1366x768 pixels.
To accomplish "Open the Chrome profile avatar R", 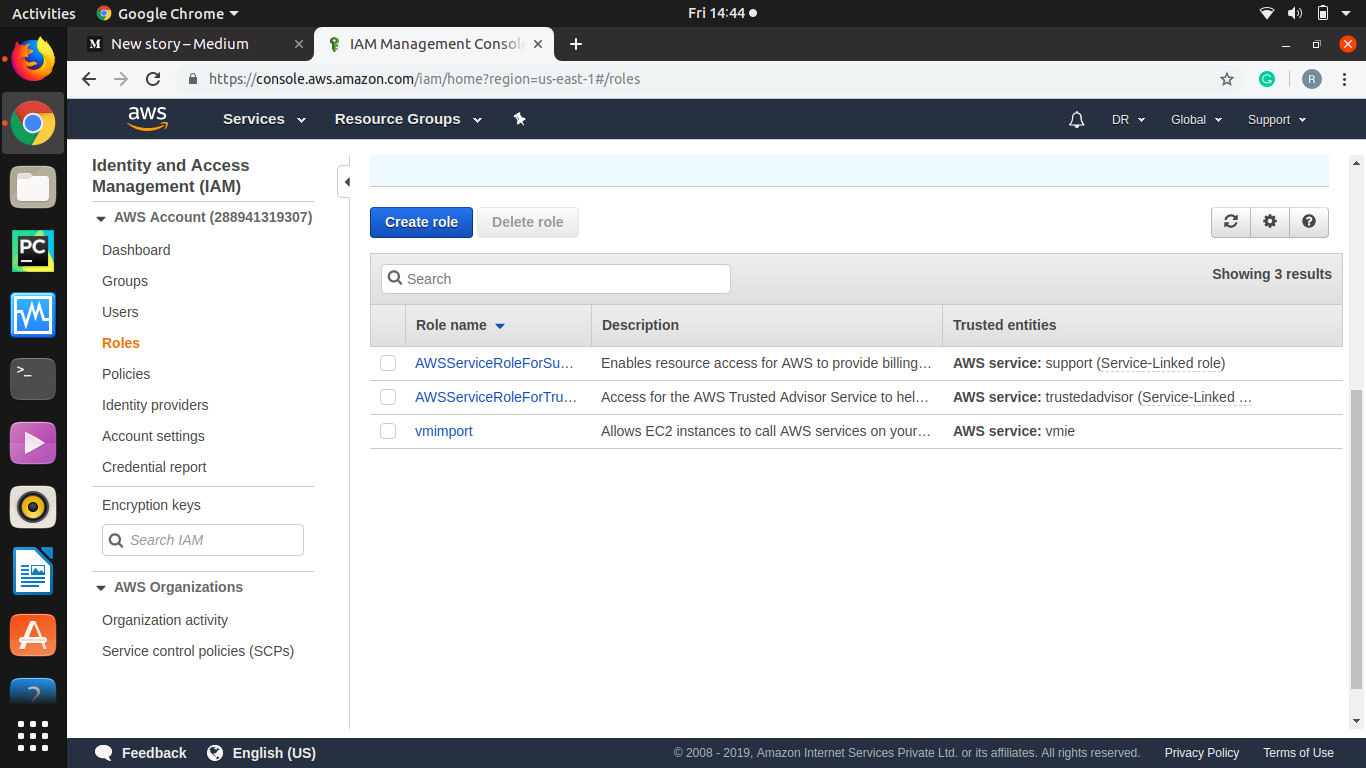I will (x=1312, y=79).
